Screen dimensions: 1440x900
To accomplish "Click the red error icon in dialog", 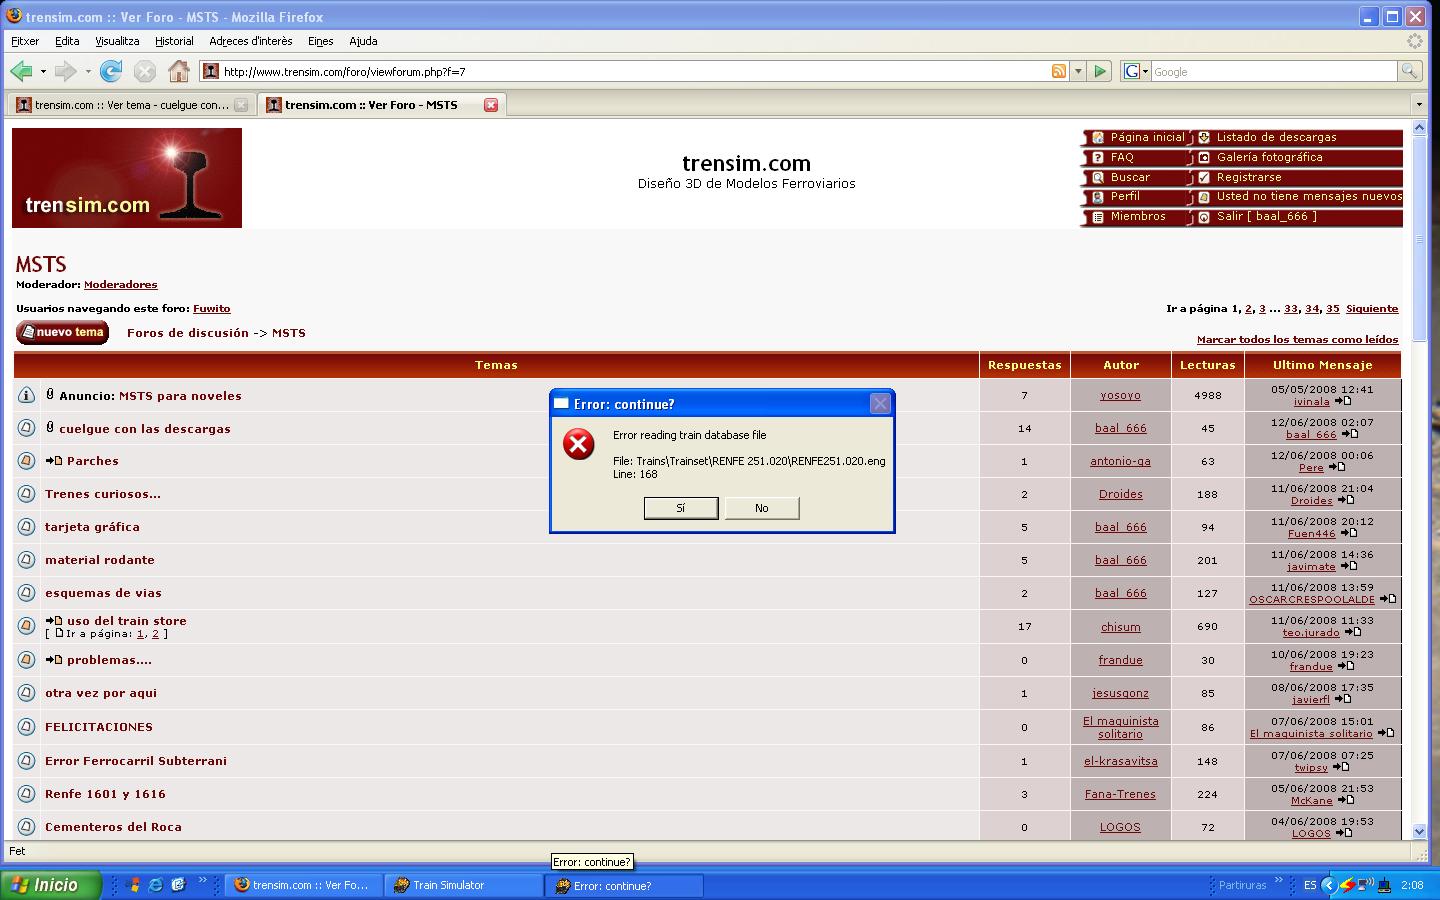I will point(578,444).
